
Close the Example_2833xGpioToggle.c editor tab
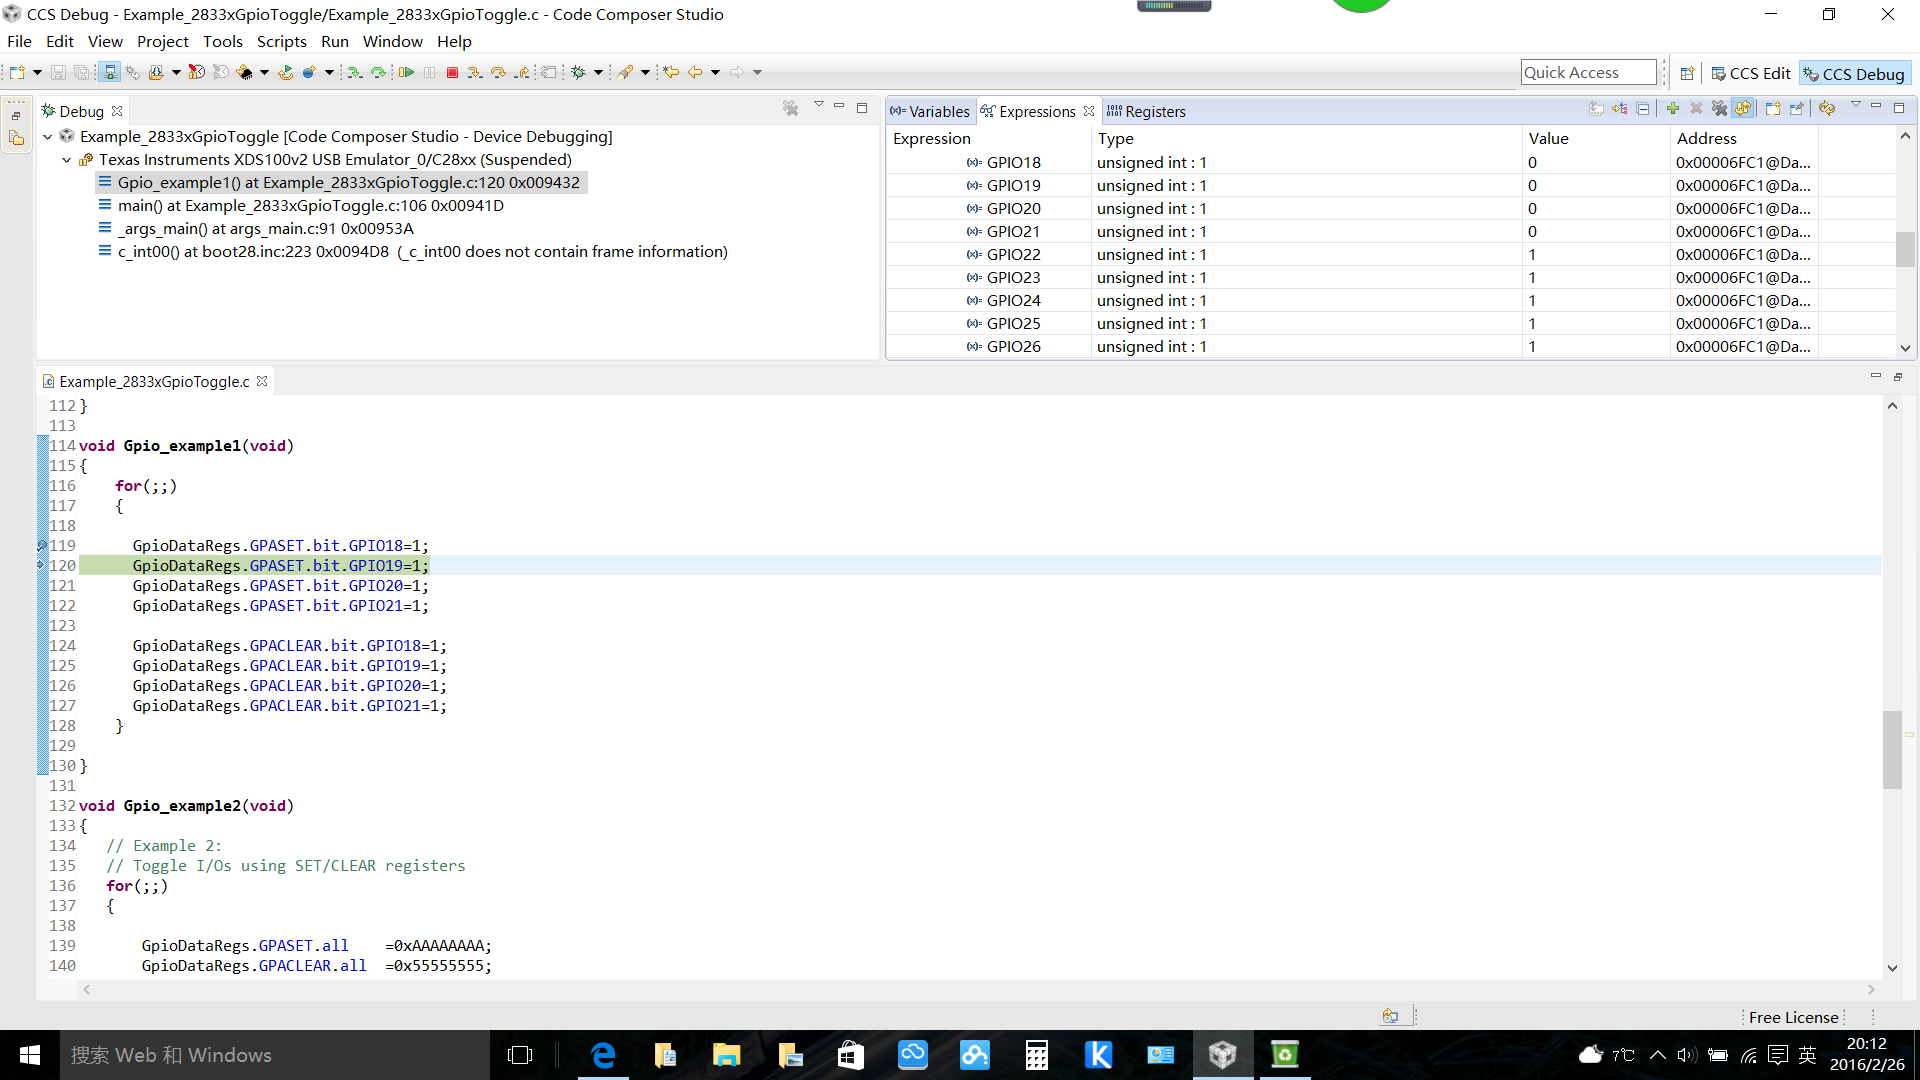(262, 381)
